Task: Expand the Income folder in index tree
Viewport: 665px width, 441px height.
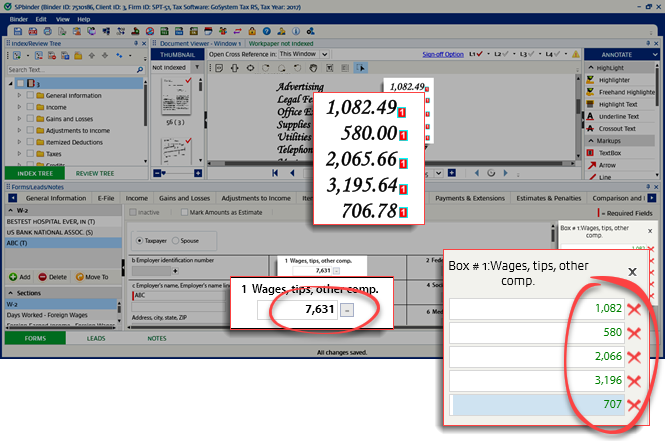Action: click(19, 108)
